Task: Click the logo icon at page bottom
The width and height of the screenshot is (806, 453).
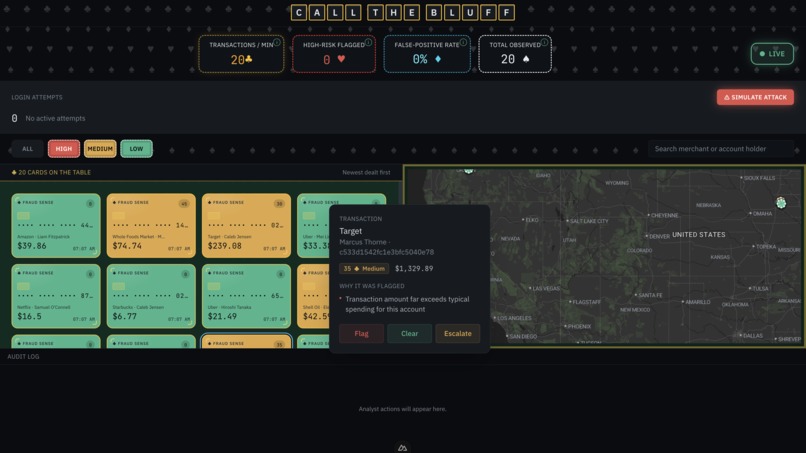Action: click(x=402, y=448)
